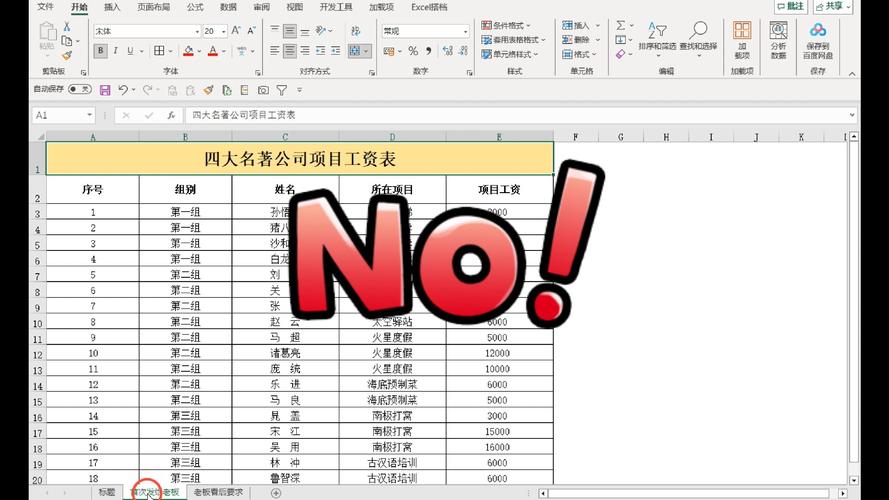
Task: Toggle Italic formatting
Action: pos(116,51)
